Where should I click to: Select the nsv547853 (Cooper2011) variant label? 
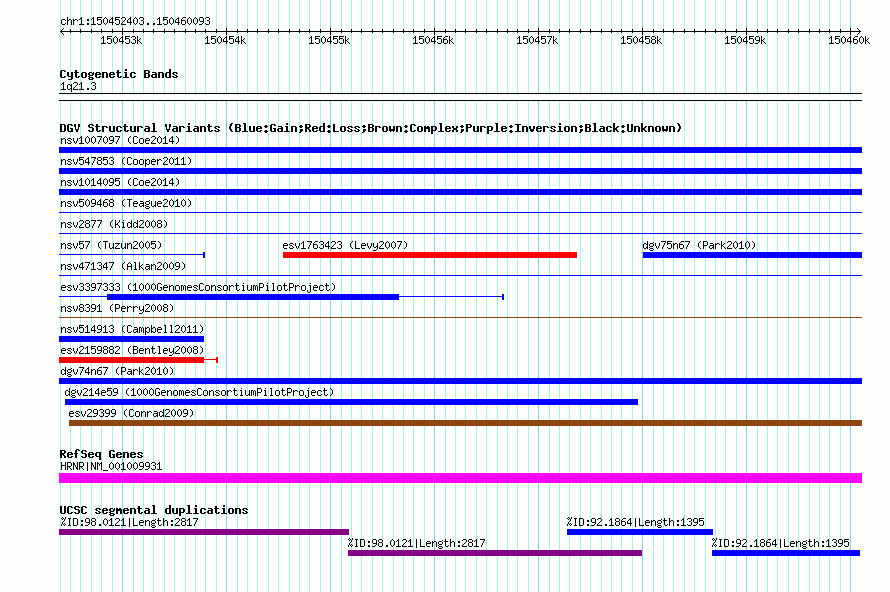126,161
